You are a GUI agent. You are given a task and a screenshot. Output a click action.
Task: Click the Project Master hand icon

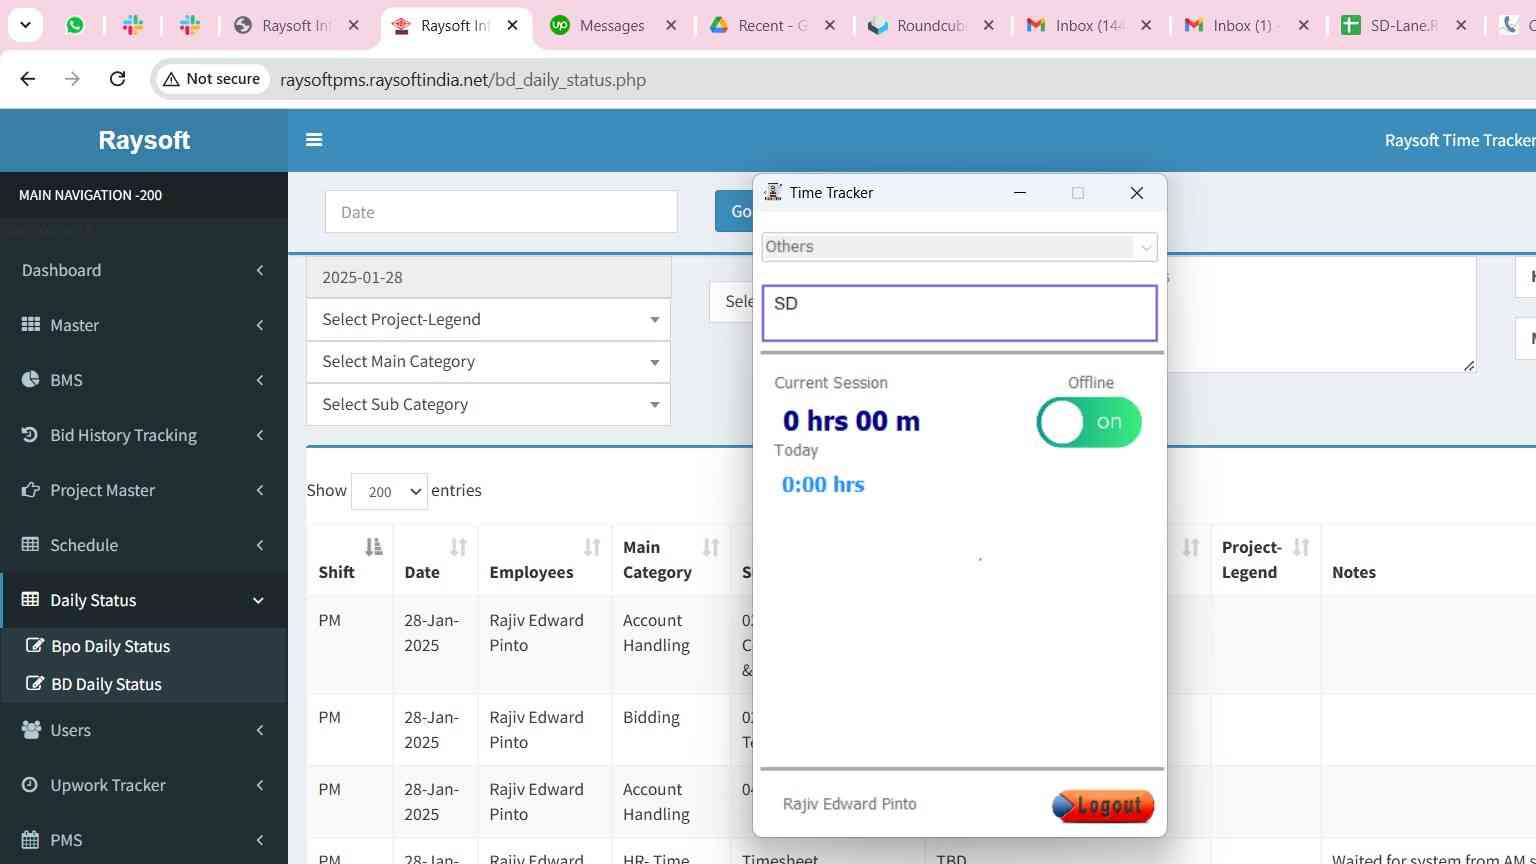(x=31, y=490)
